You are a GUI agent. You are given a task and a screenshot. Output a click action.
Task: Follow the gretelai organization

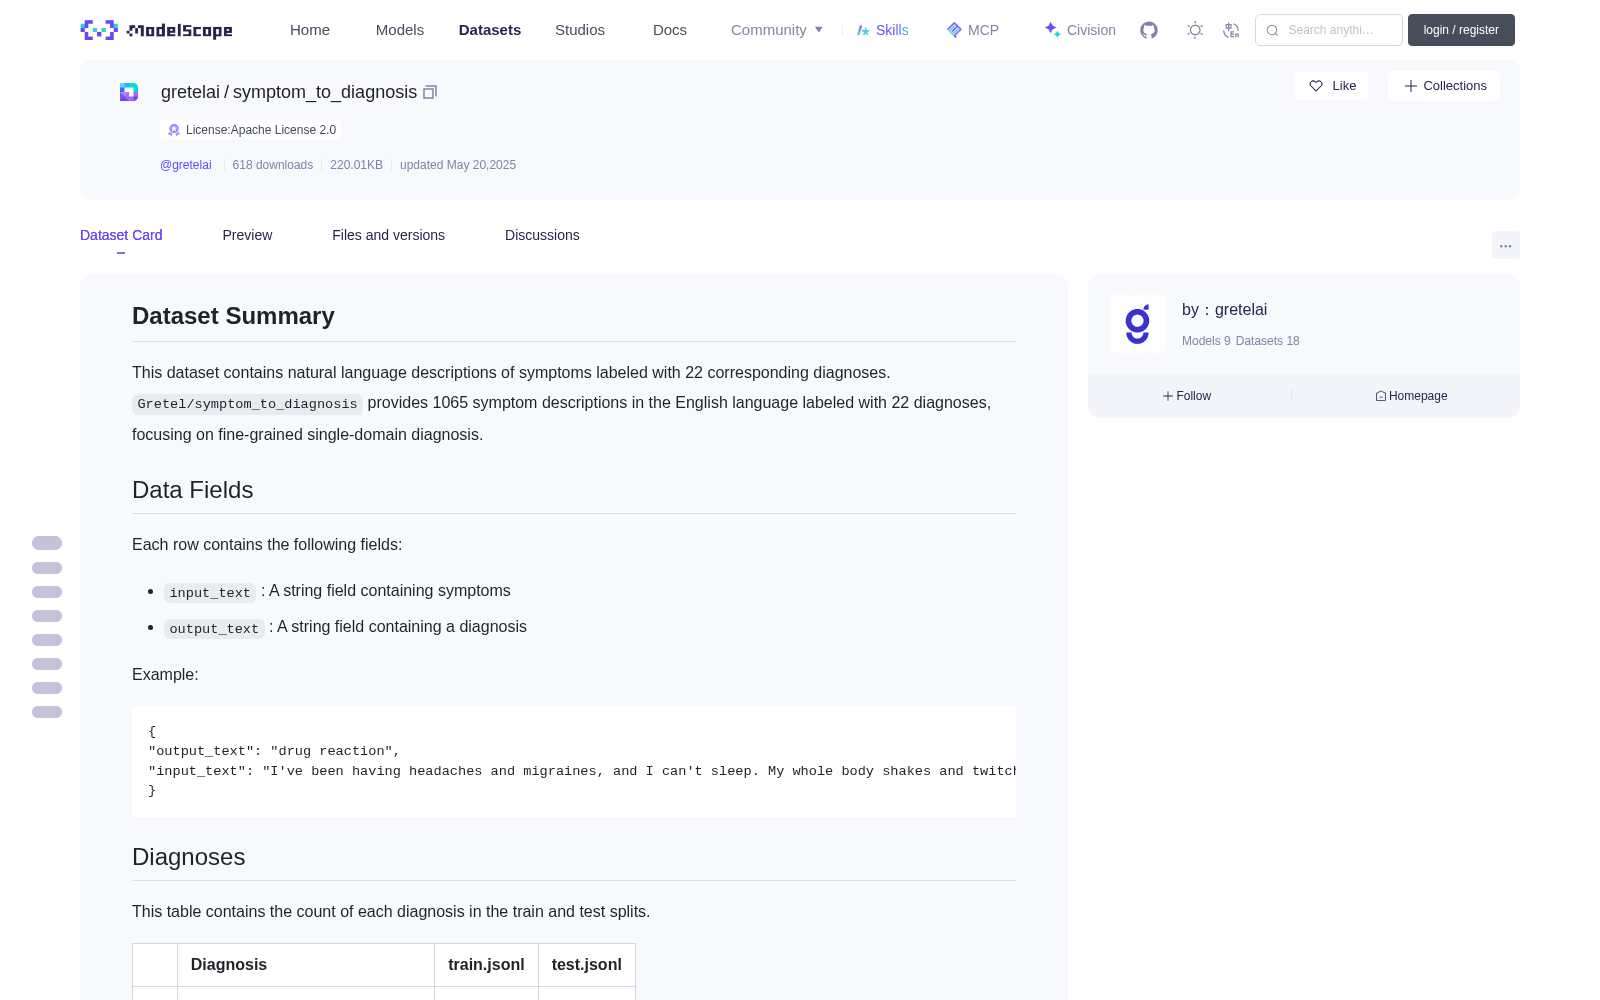click(x=1187, y=396)
